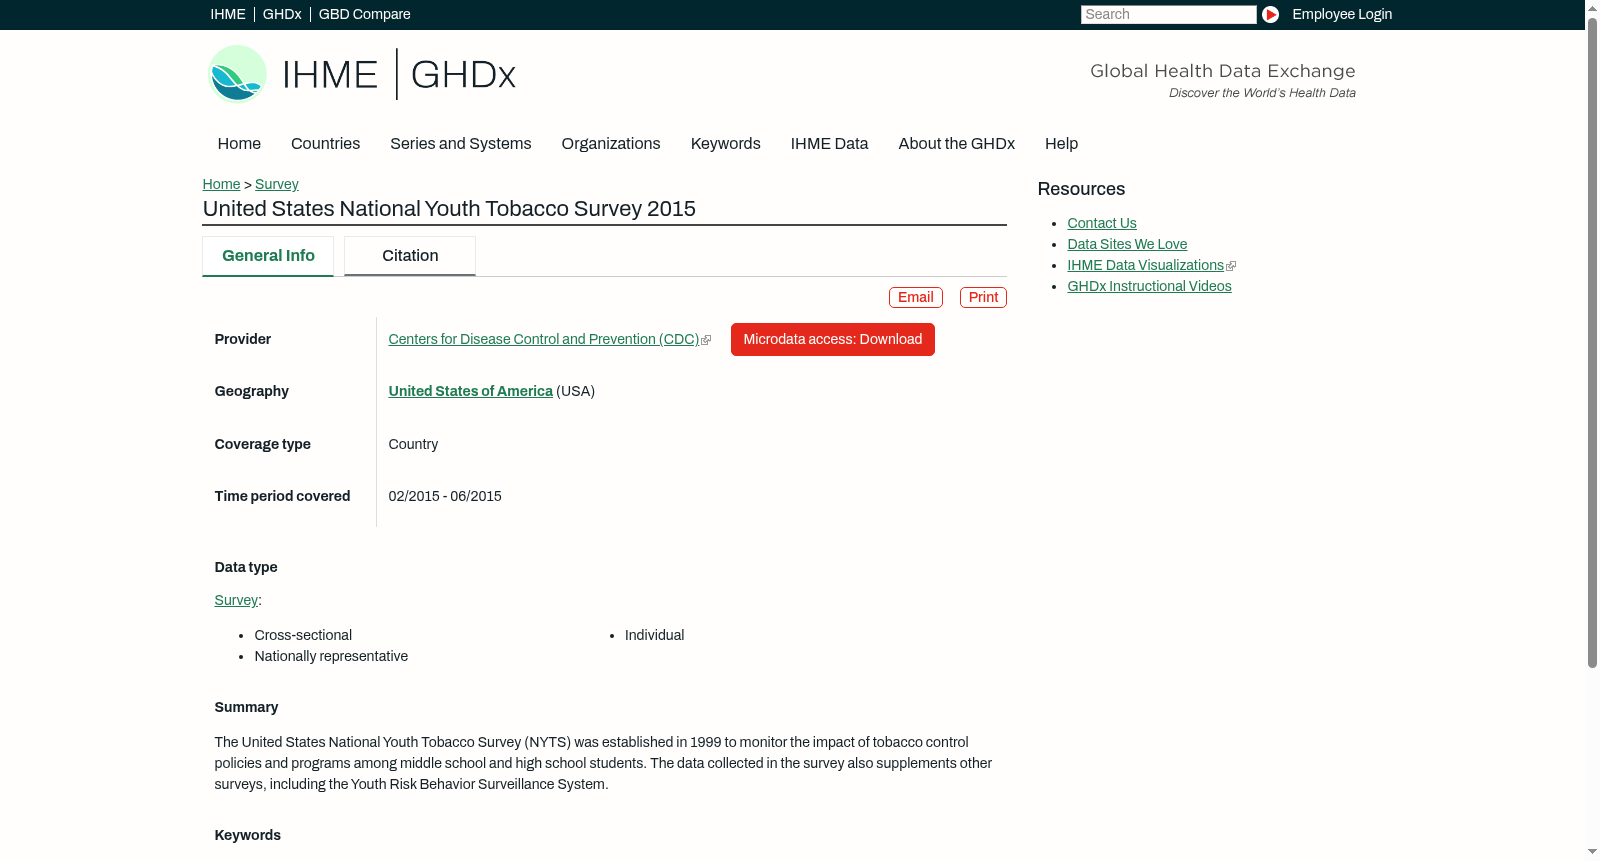
Task: Open the Help menu item
Action: pyautogui.click(x=1061, y=144)
